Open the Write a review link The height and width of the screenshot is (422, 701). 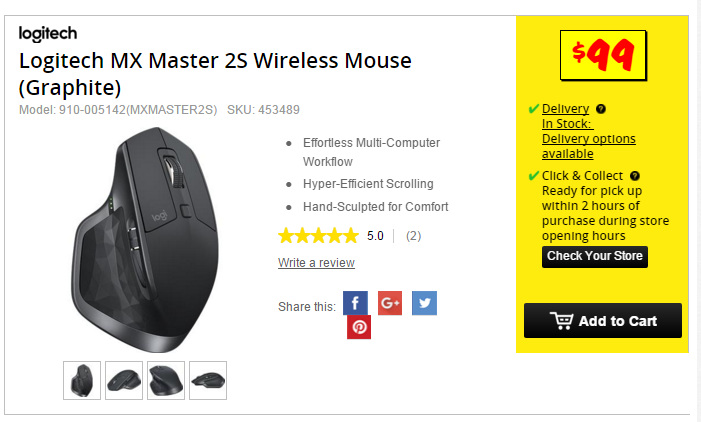[316, 263]
